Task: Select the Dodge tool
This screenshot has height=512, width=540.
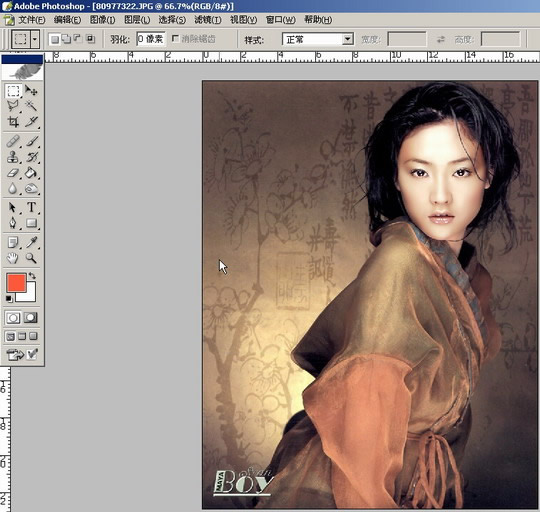Action: tap(31, 188)
